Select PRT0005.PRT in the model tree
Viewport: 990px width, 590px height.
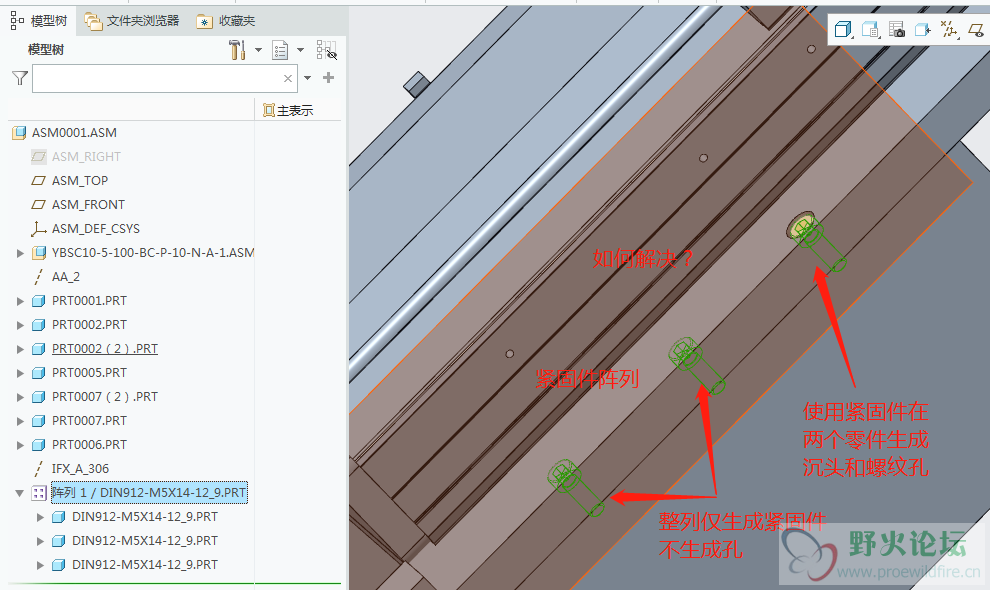[x=89, y=373]
